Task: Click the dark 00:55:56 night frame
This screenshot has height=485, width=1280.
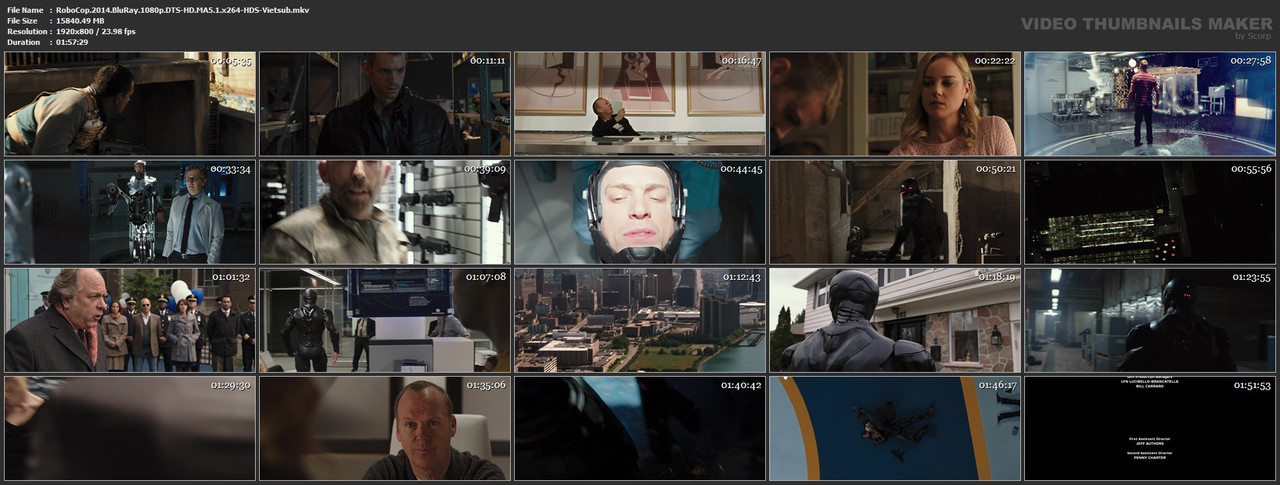Action: 1150,212
